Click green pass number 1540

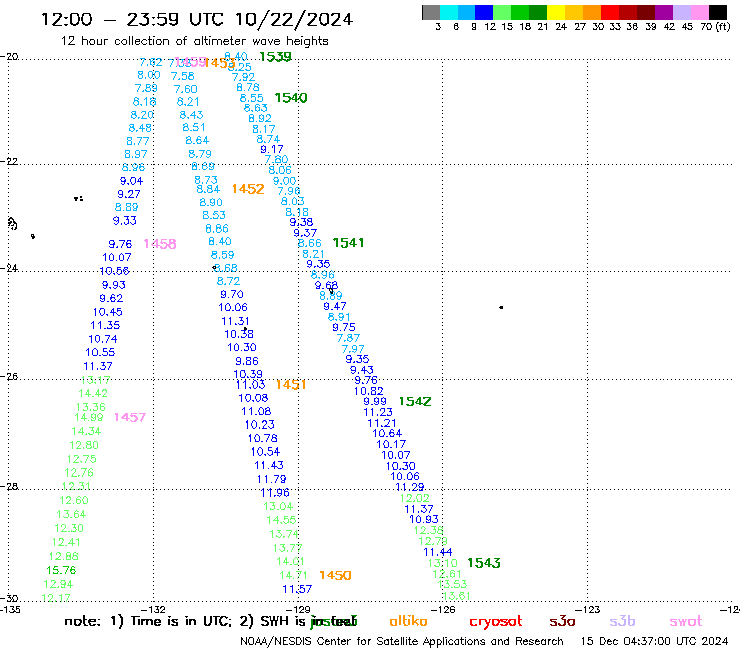pyautogui.click(x=291, y=98)
